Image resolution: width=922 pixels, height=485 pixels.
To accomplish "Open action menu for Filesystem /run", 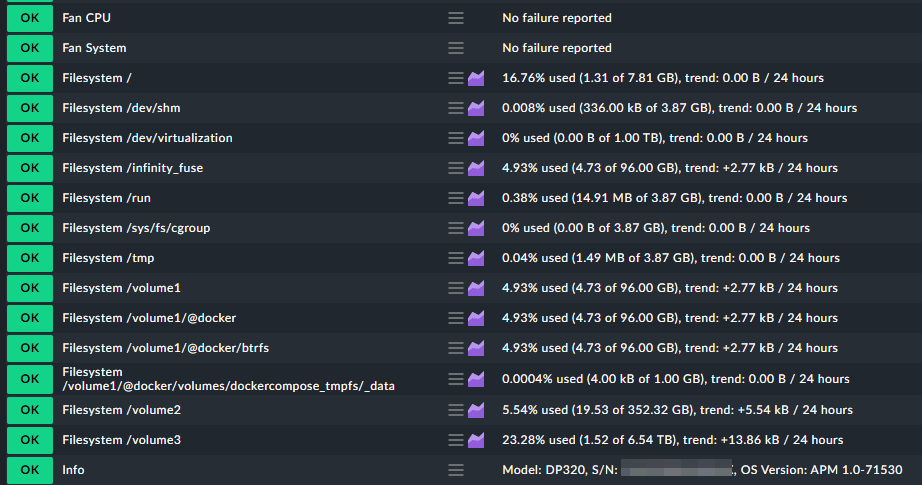I will coord(456,198).
